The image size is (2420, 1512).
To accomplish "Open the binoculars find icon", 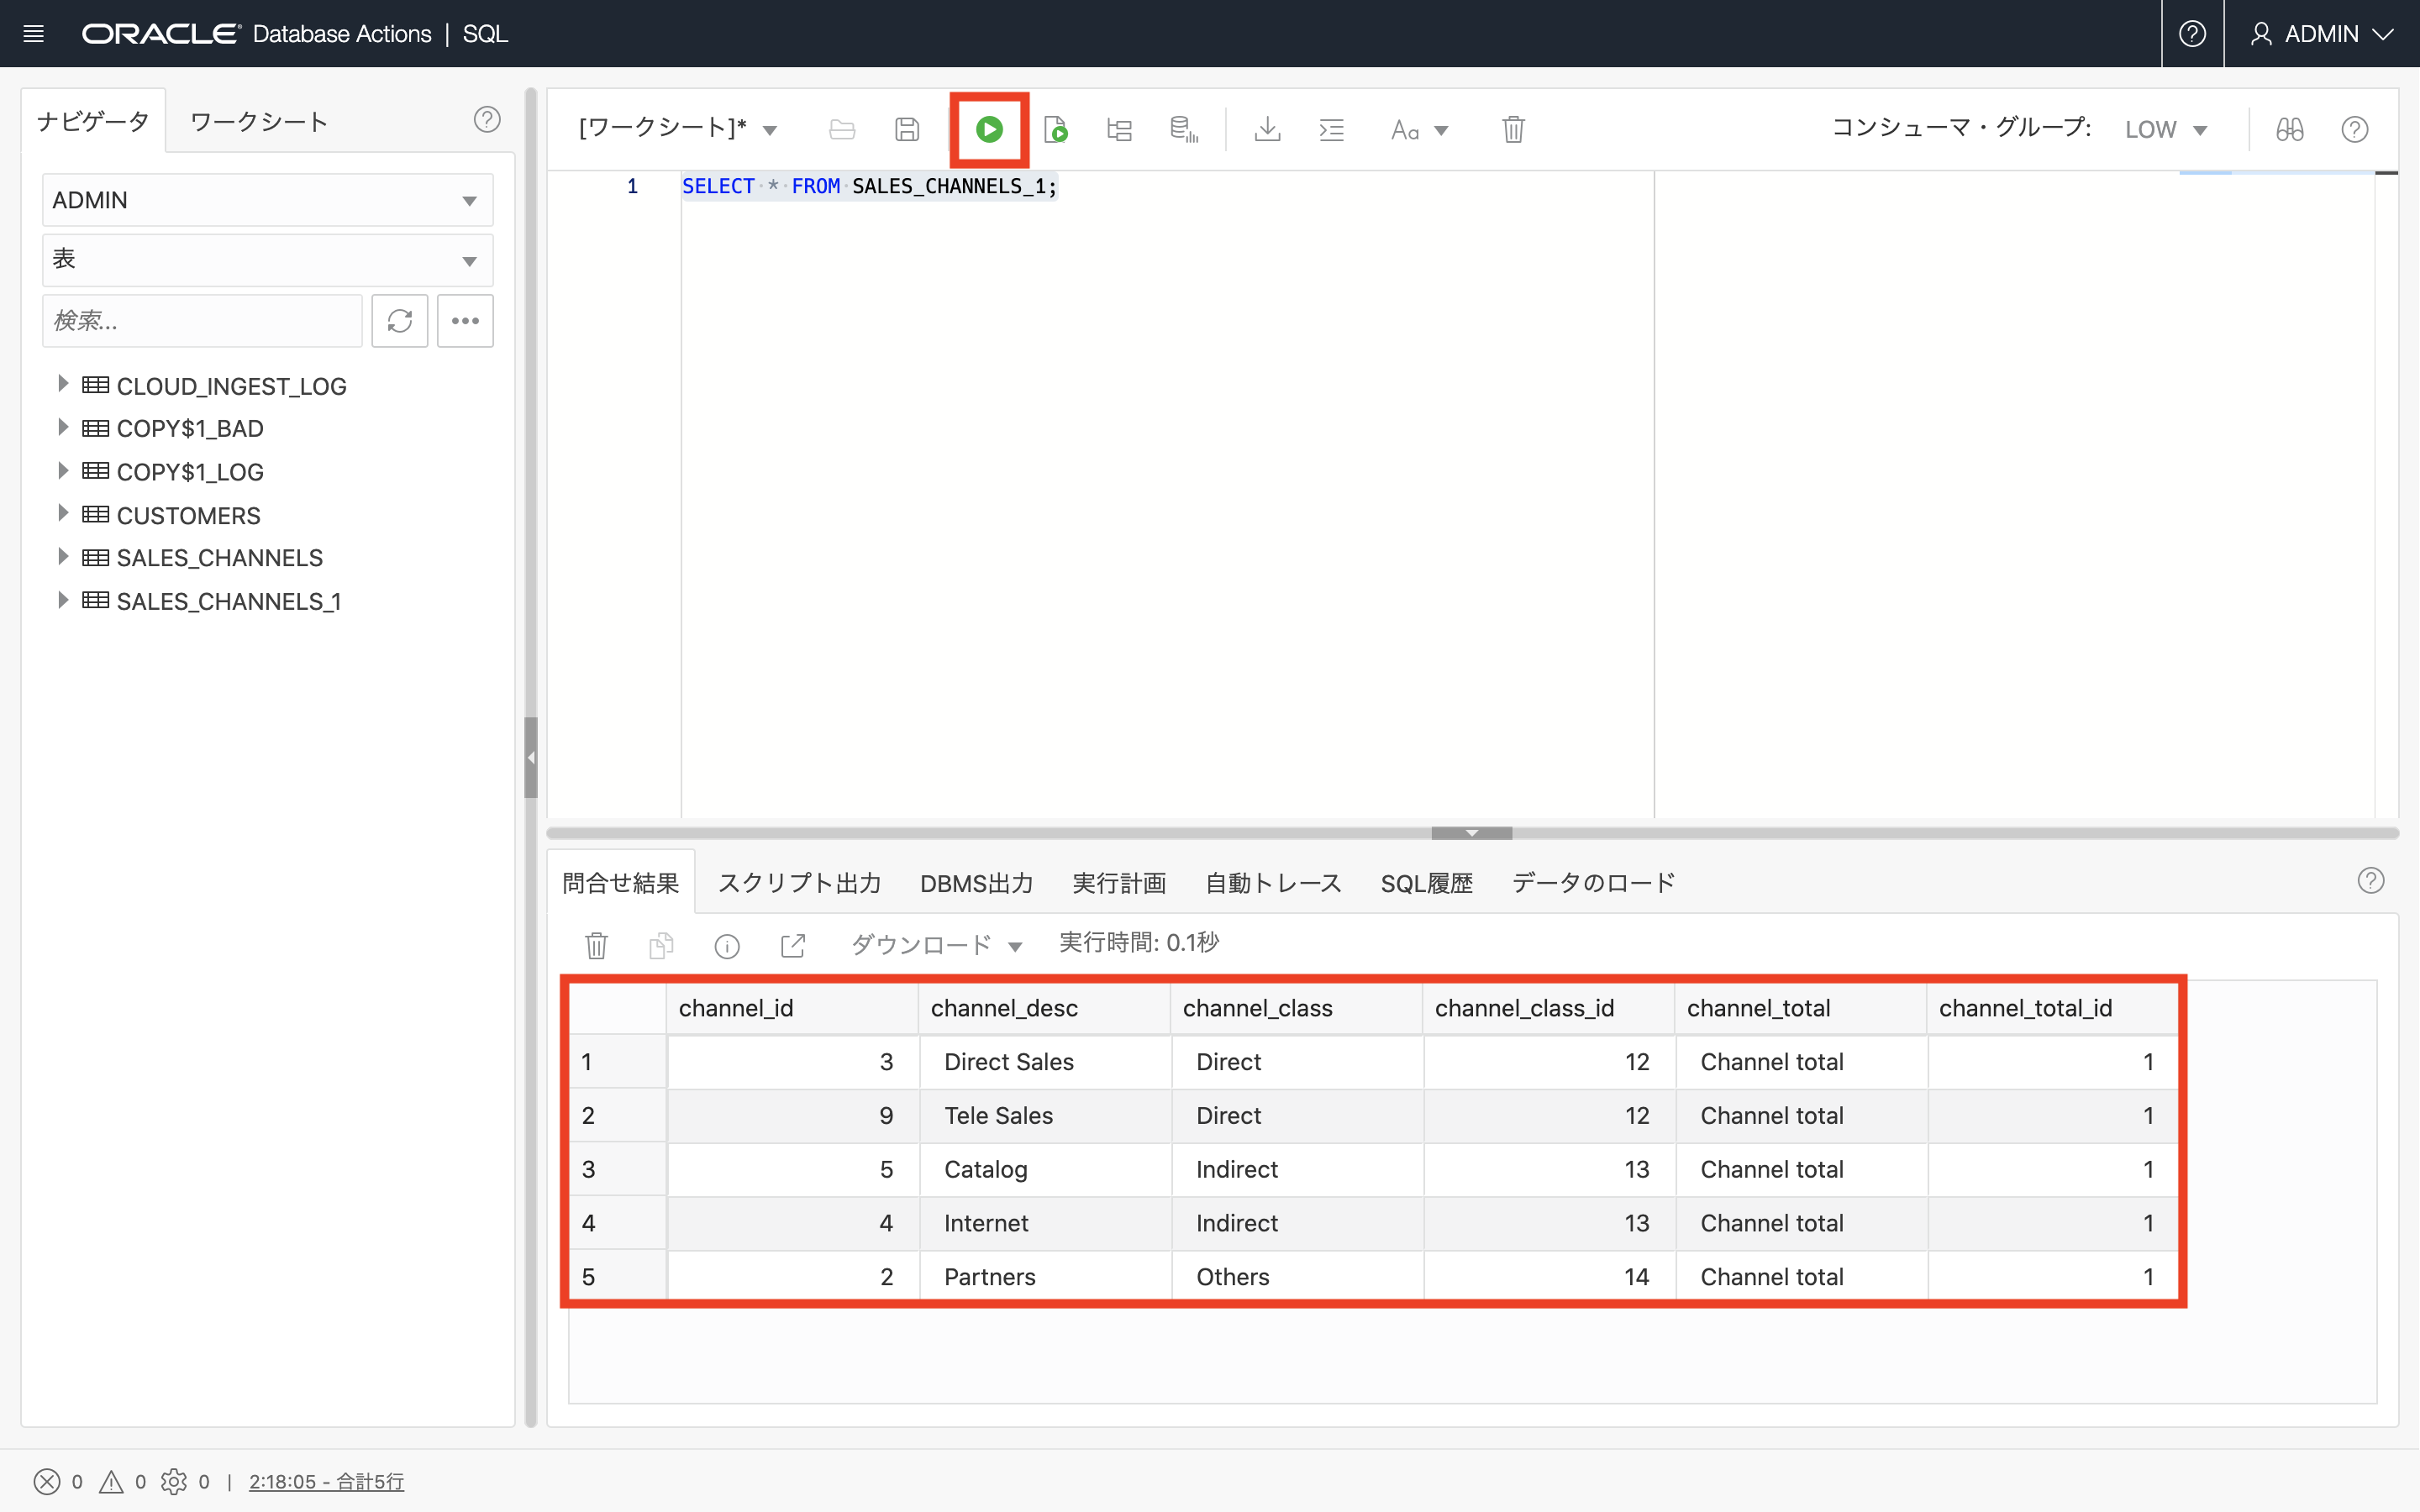I will point(2289,129).
